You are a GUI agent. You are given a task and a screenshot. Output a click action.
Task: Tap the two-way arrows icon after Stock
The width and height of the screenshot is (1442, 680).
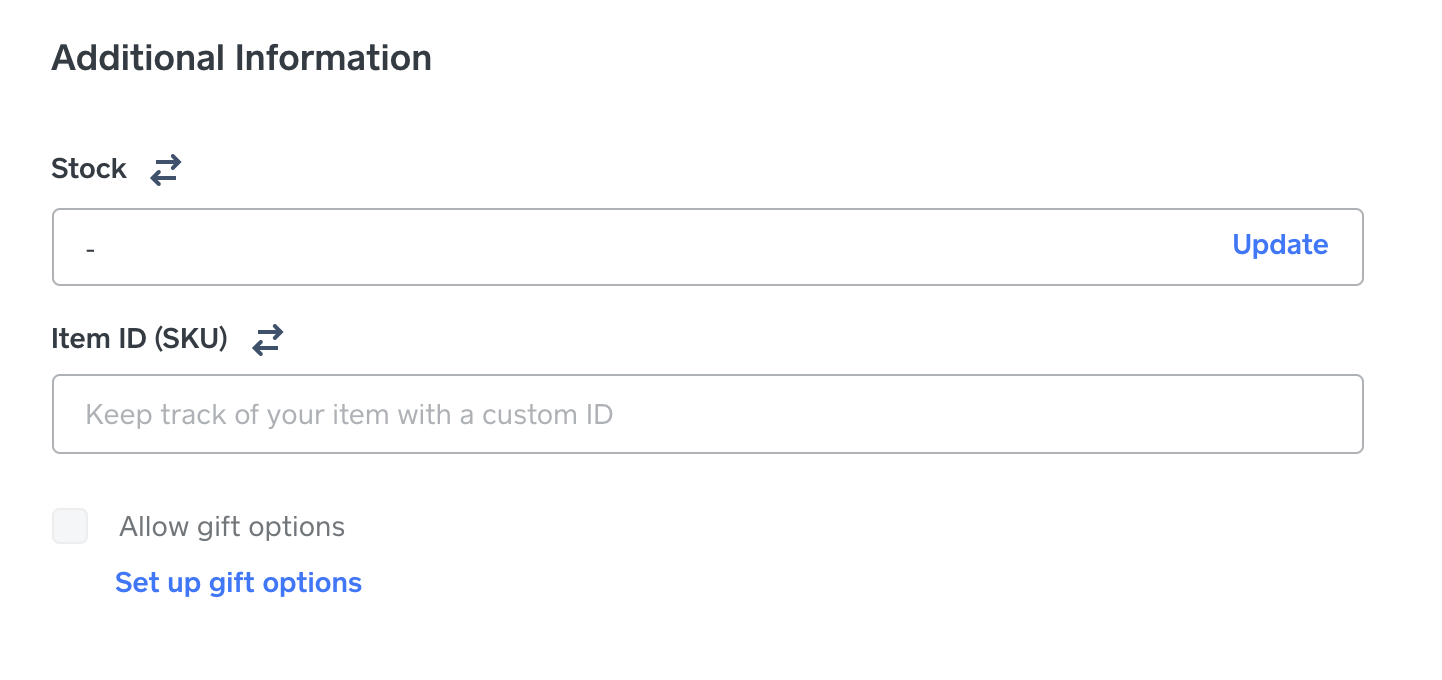coord(165,169)
